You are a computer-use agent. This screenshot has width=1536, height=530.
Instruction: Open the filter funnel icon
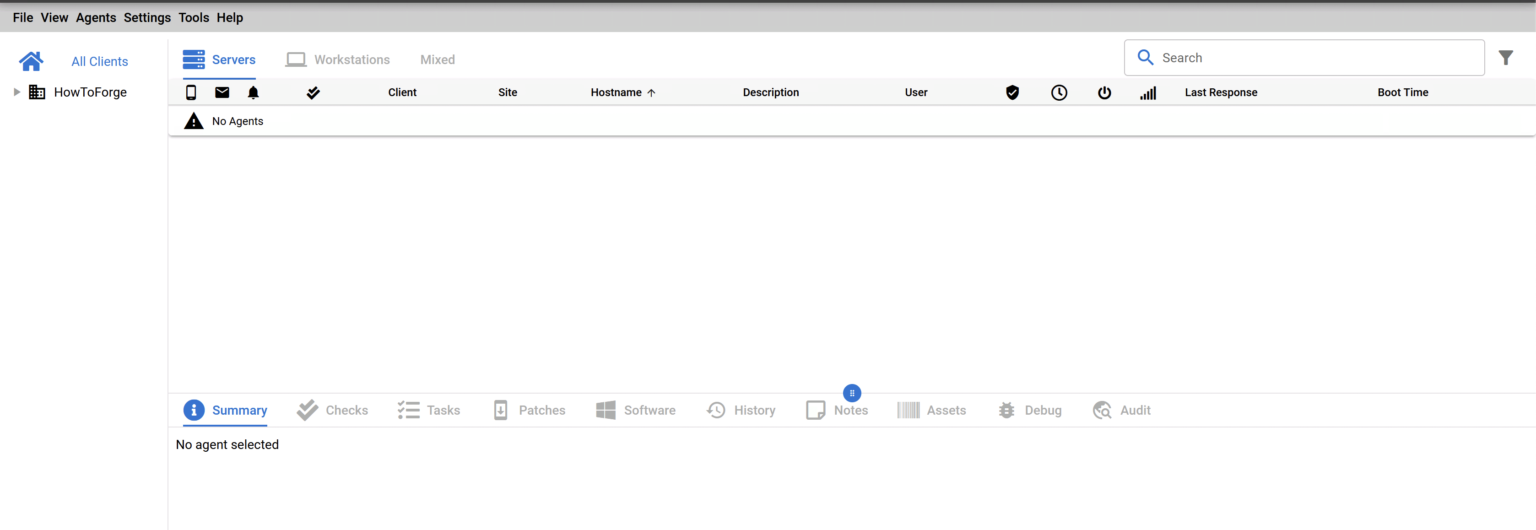click(x=1506, y=58)
